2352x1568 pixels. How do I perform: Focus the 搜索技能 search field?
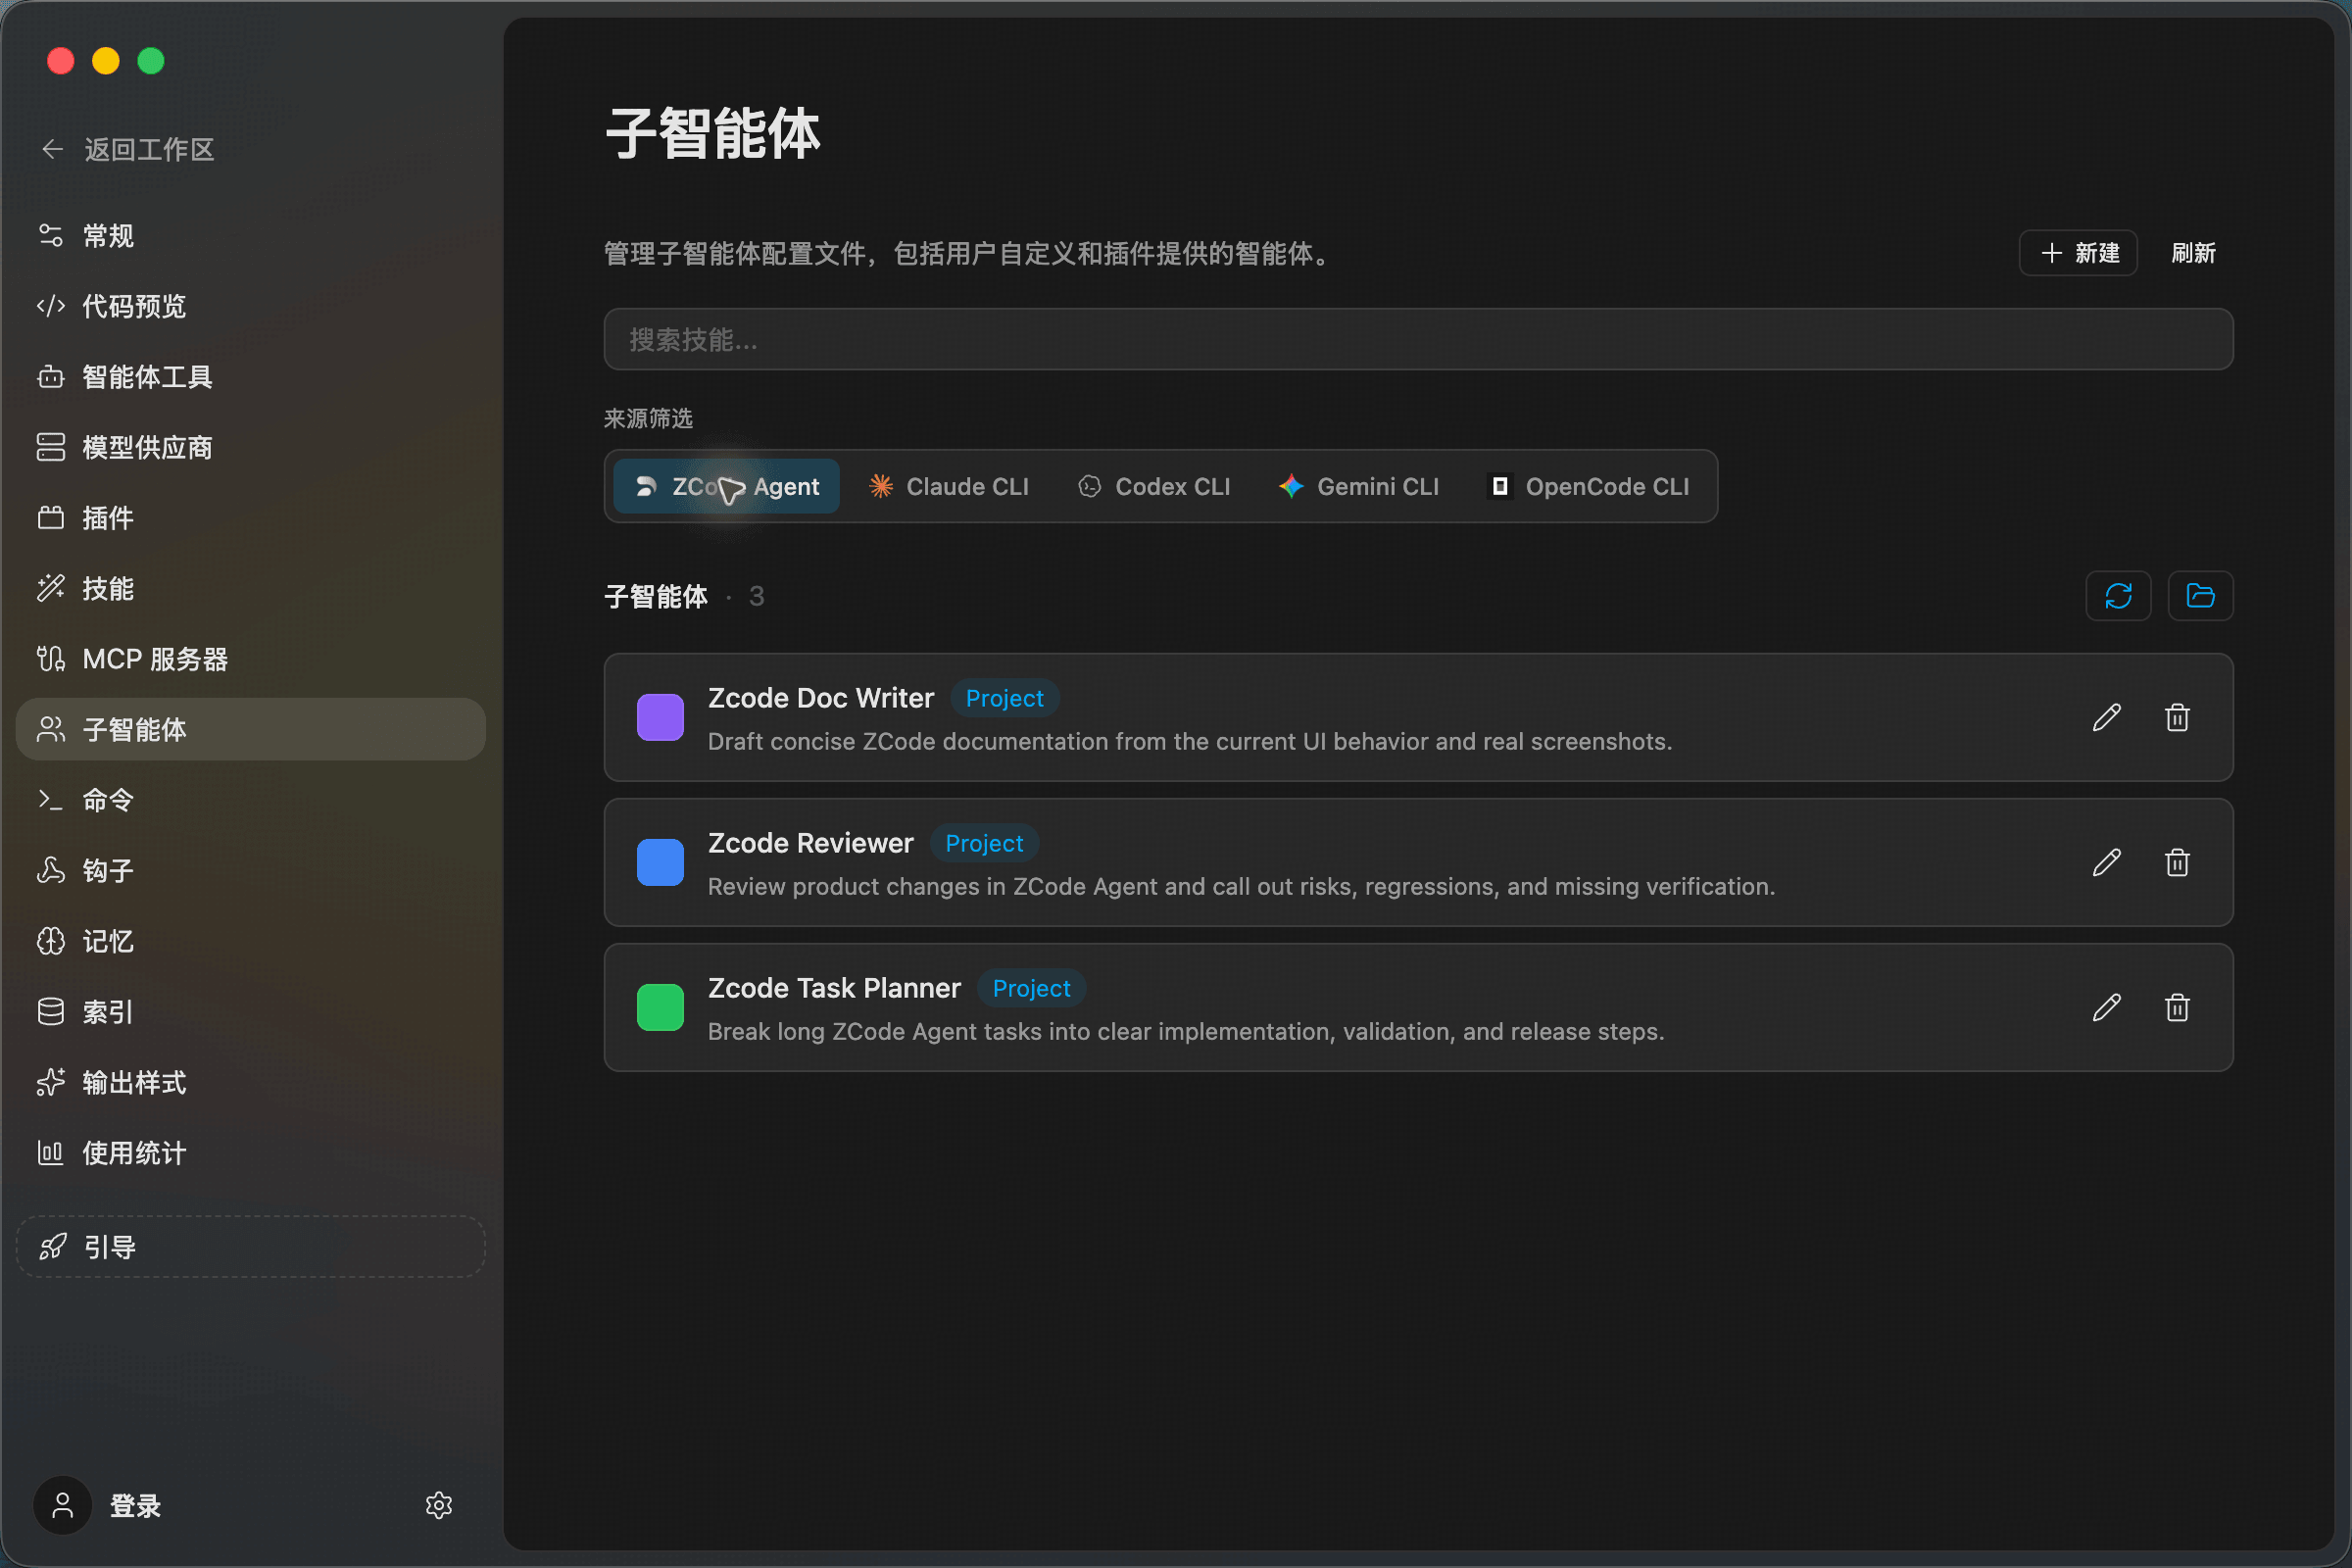[1418, 340]
